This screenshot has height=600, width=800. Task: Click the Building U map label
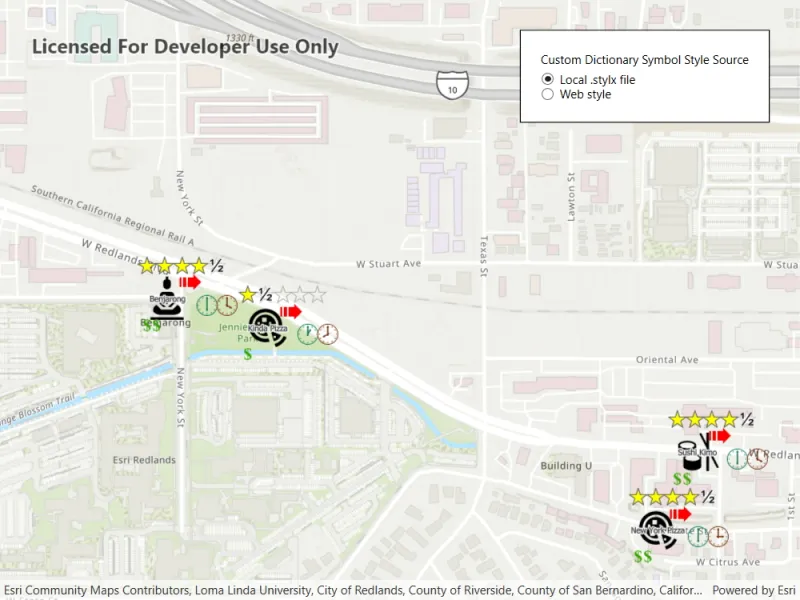click(x=566, y=465)
